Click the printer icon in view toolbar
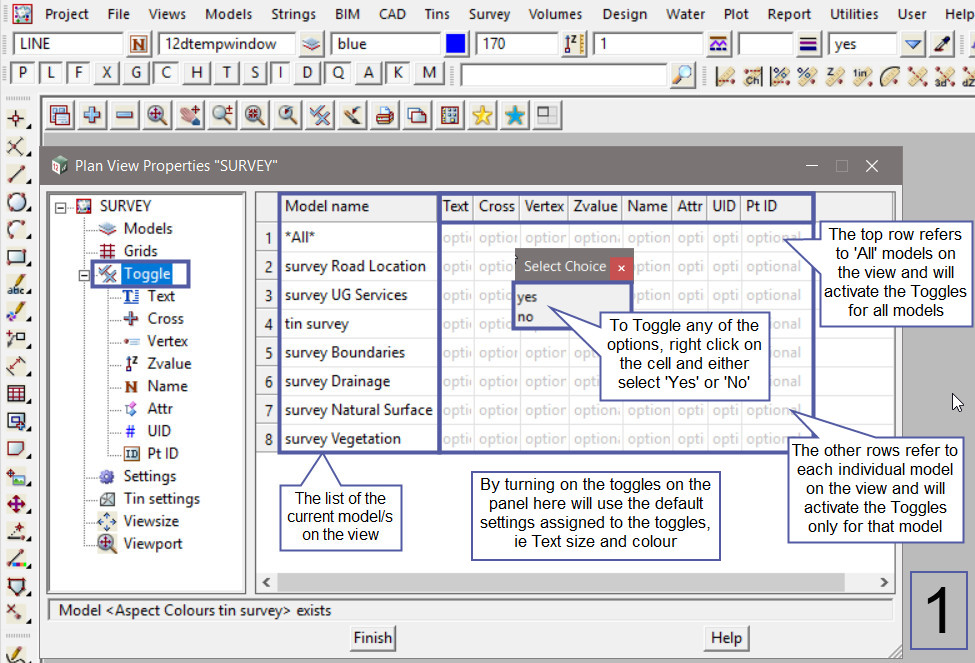The image size is (975, 663). [384, 115]
